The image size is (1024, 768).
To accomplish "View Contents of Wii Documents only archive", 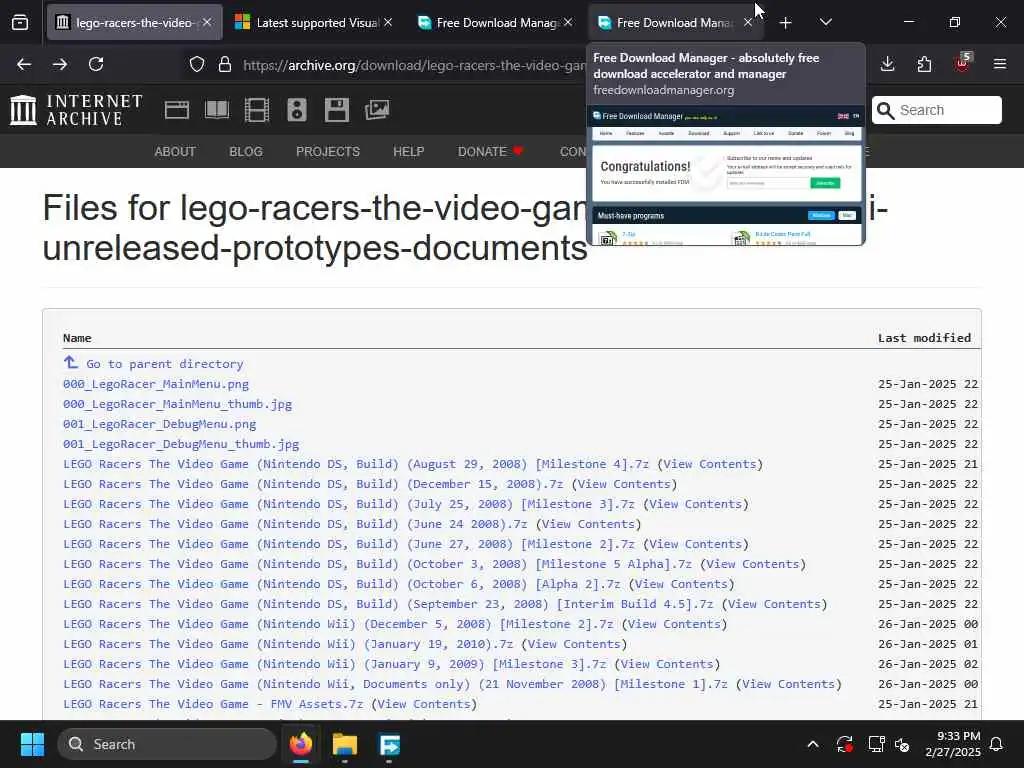I will pos(789,684).
